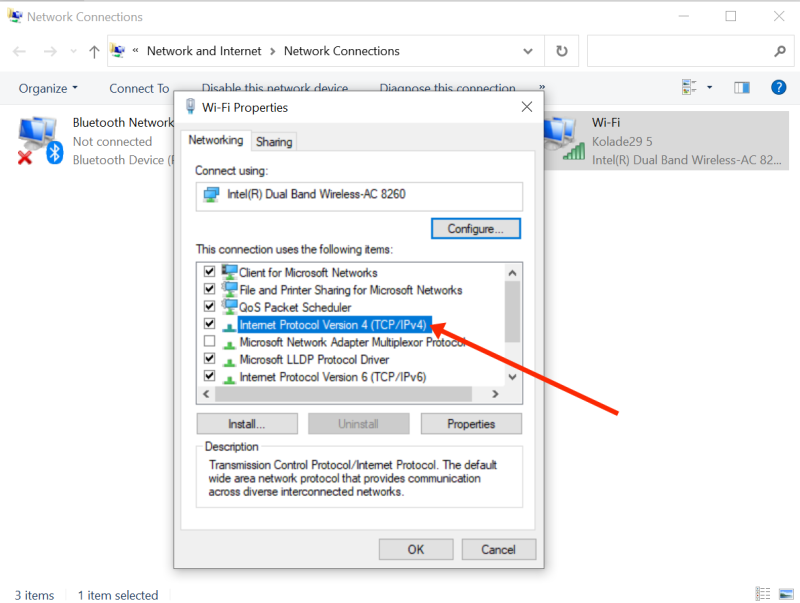Click the horizontal scrollbar thumb in items list
The image size is (800, 603).
click(x=343, y=394)
